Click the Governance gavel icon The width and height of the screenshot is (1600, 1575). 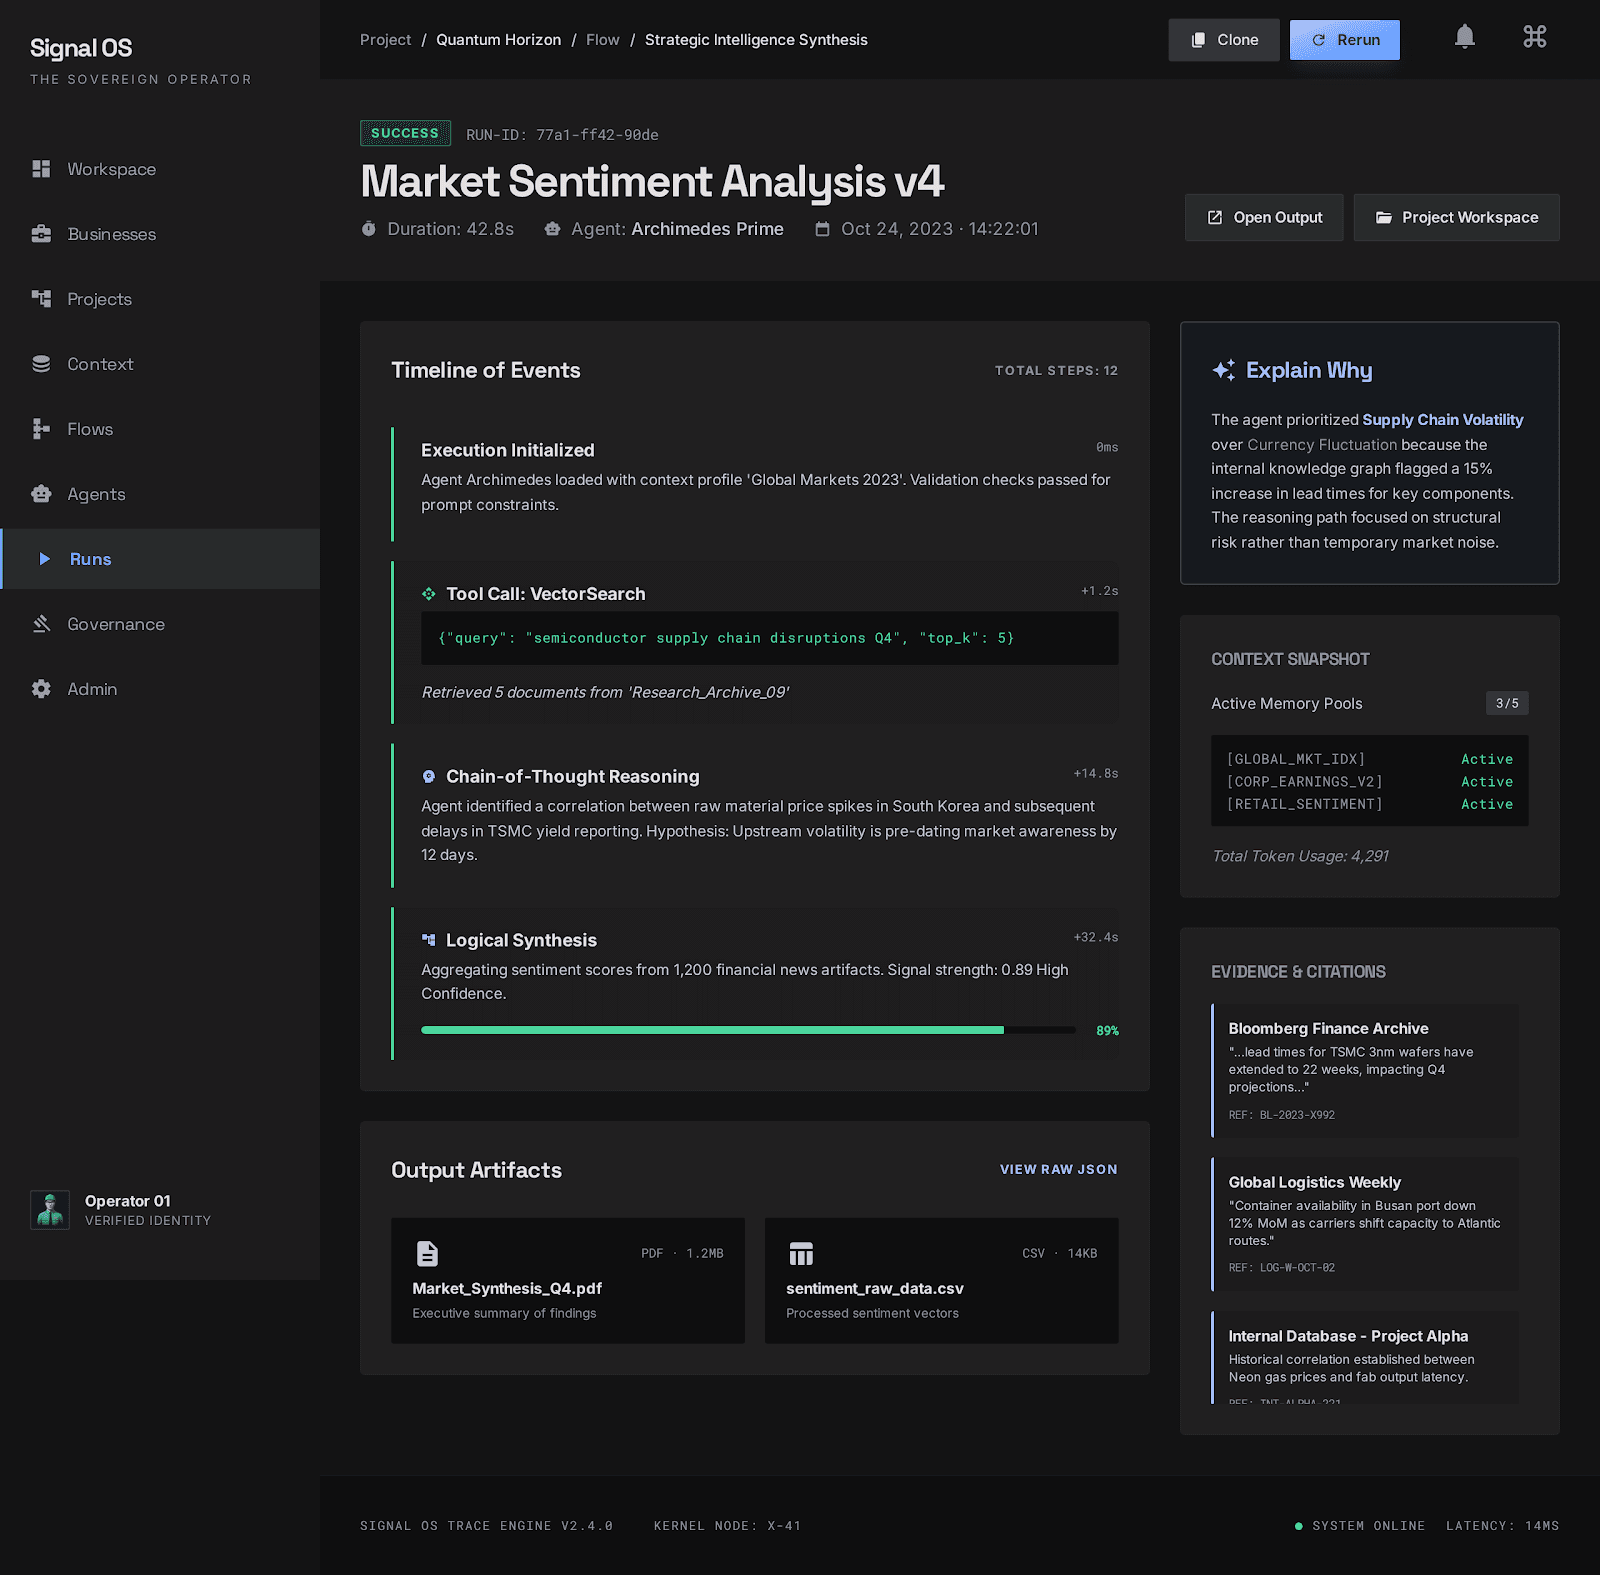(x=41, y=624)
